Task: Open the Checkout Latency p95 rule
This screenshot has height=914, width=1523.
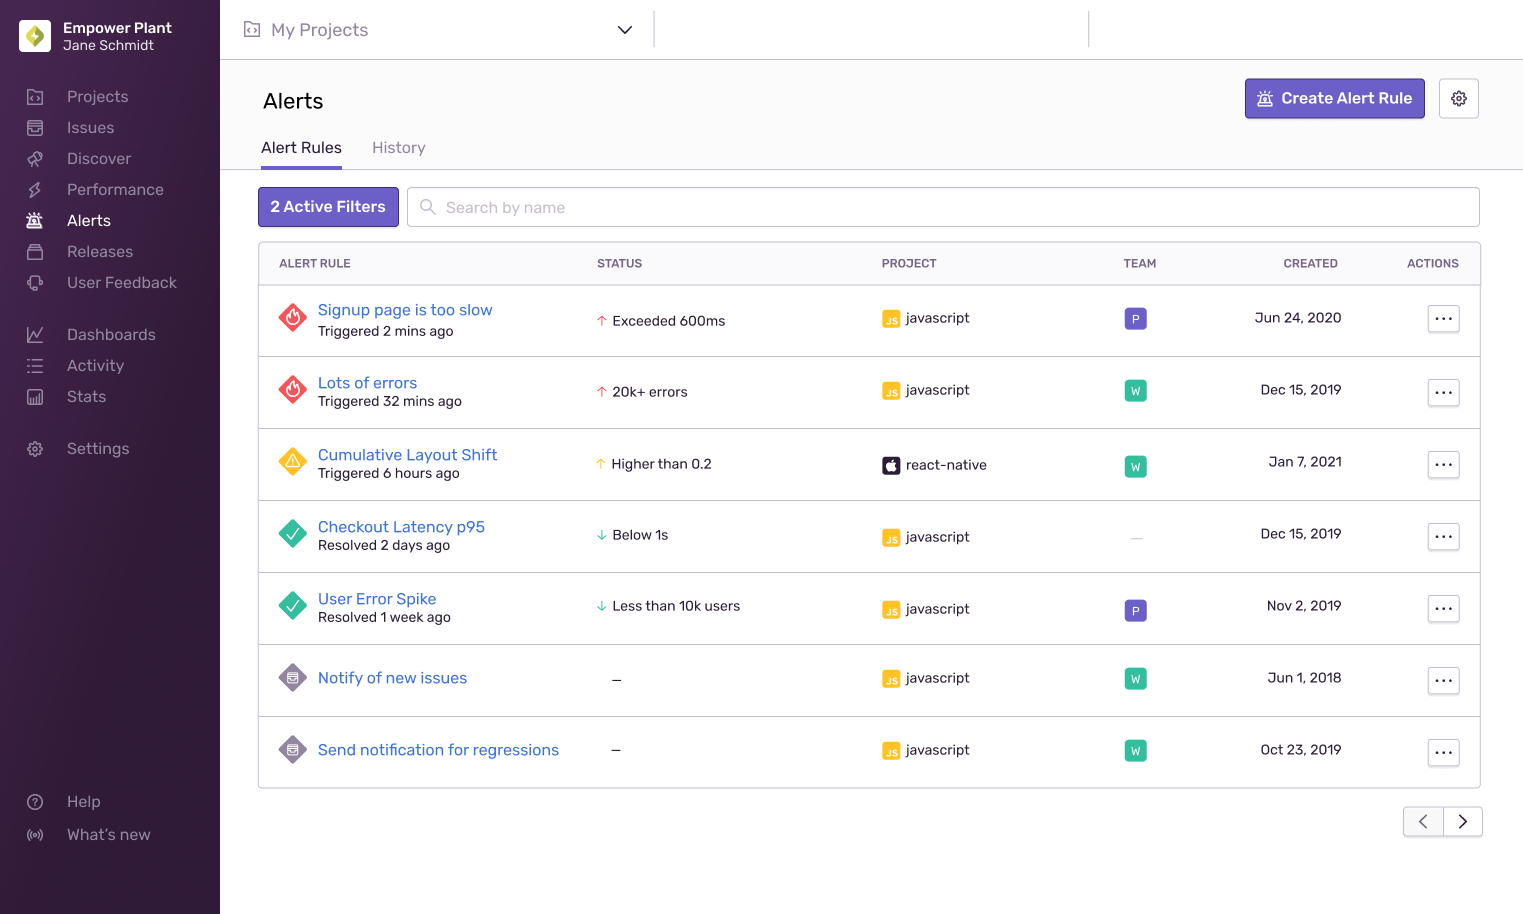Action: [401, 527]
